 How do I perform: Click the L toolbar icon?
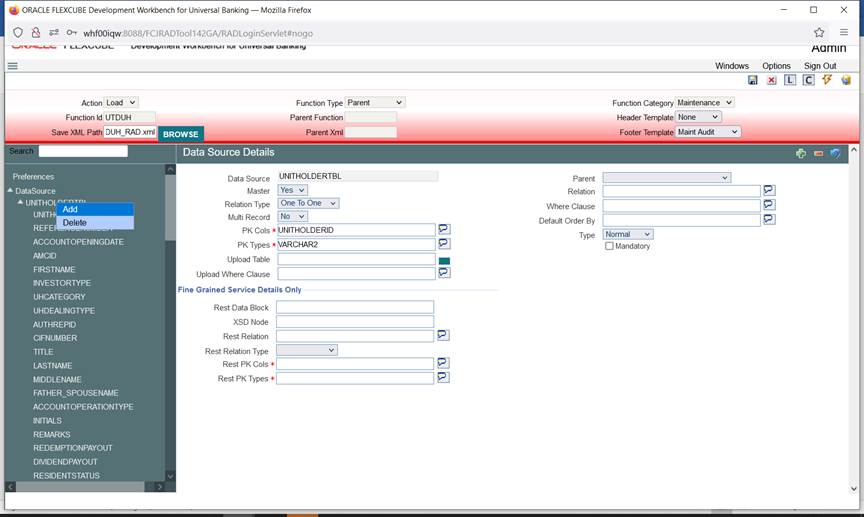click(790, 80)
